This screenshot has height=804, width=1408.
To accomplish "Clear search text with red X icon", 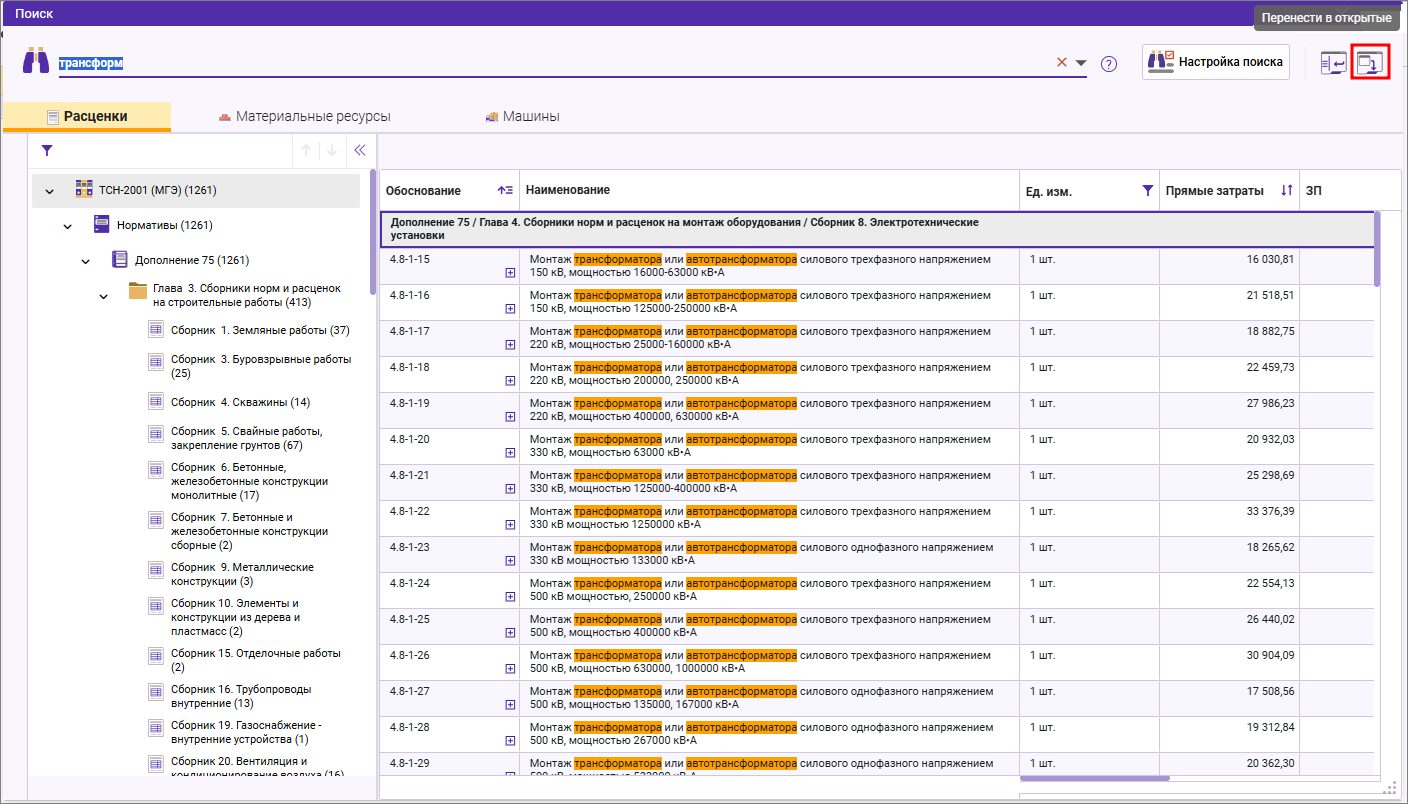I will point(1061,63).
